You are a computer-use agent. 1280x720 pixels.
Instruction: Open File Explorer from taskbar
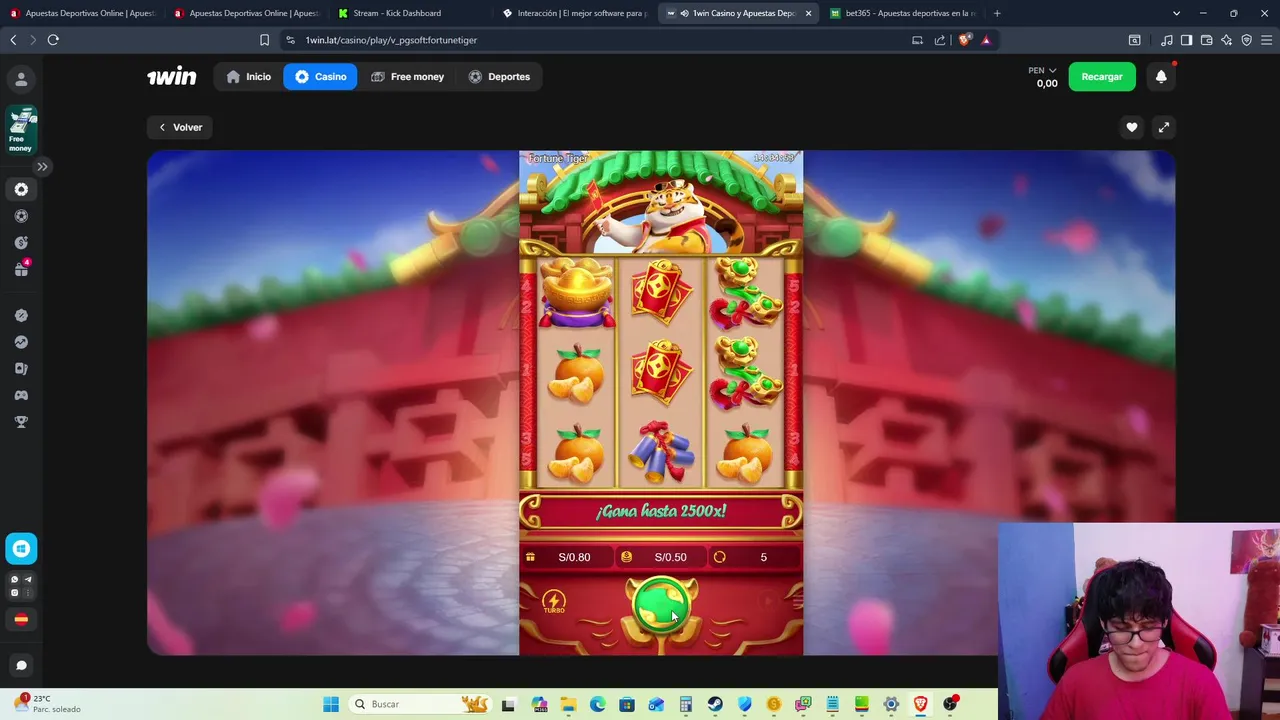pyautogui.click(x=568, y=704)
